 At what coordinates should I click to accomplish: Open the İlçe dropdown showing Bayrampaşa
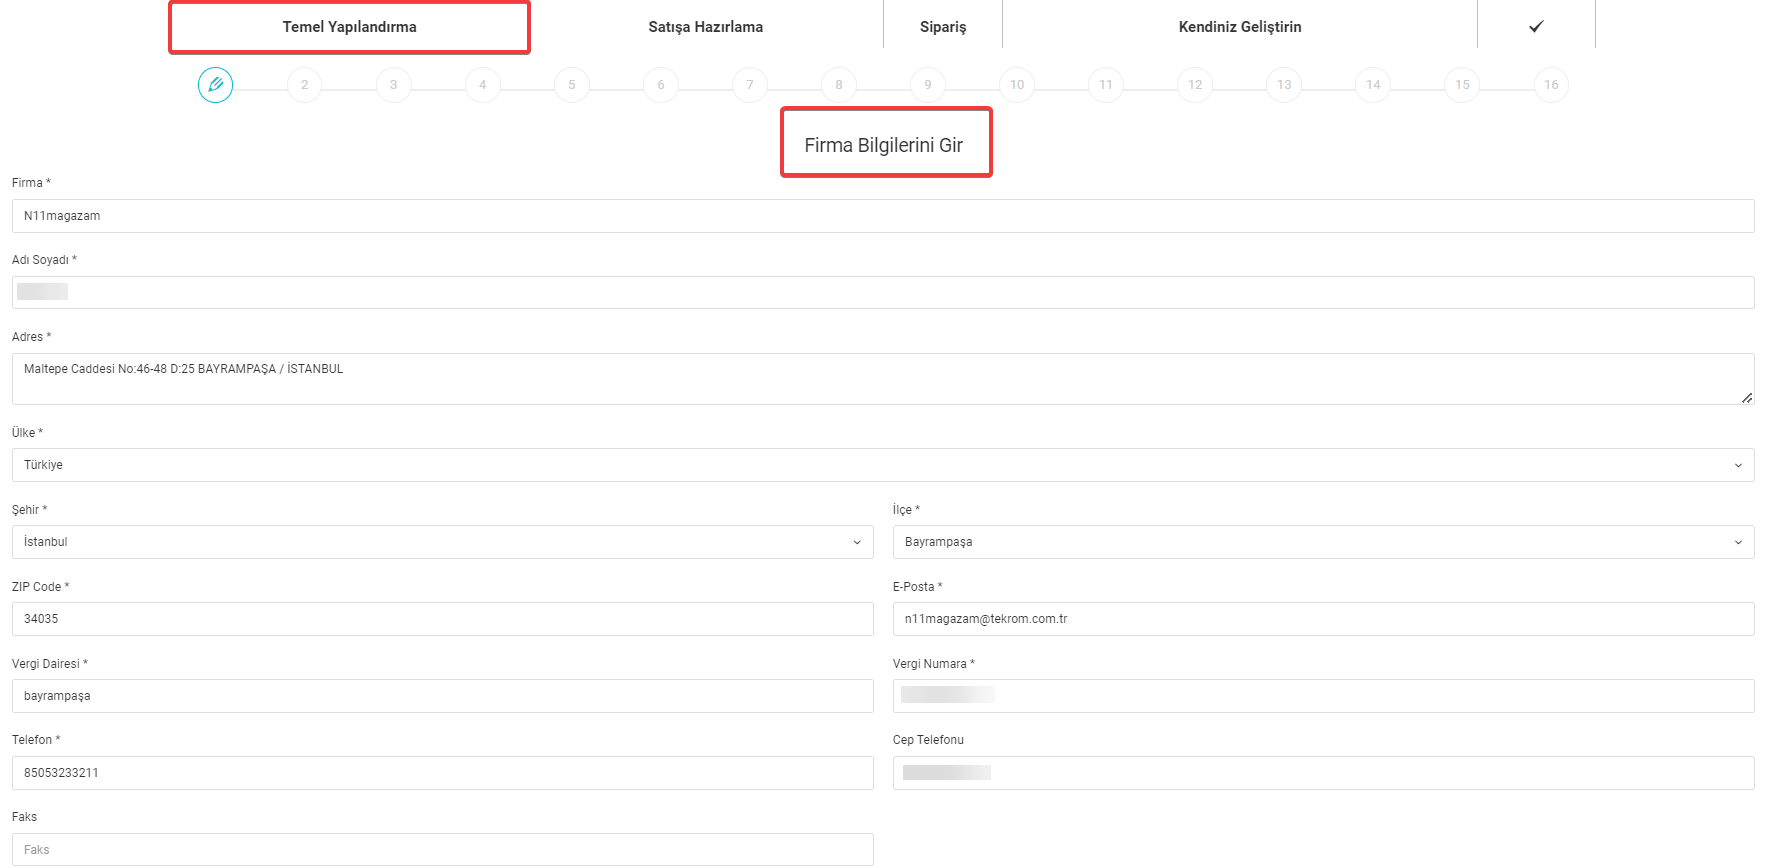click(1324, 542)
